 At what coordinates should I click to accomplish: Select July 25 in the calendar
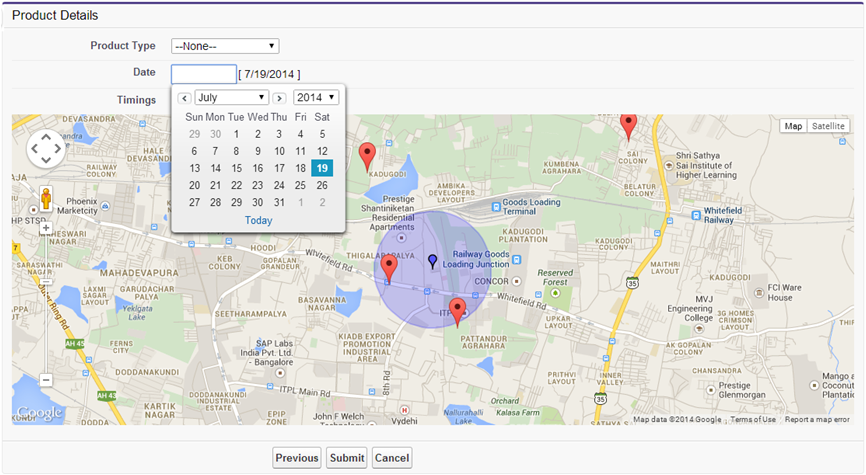(x=300, y=186)
